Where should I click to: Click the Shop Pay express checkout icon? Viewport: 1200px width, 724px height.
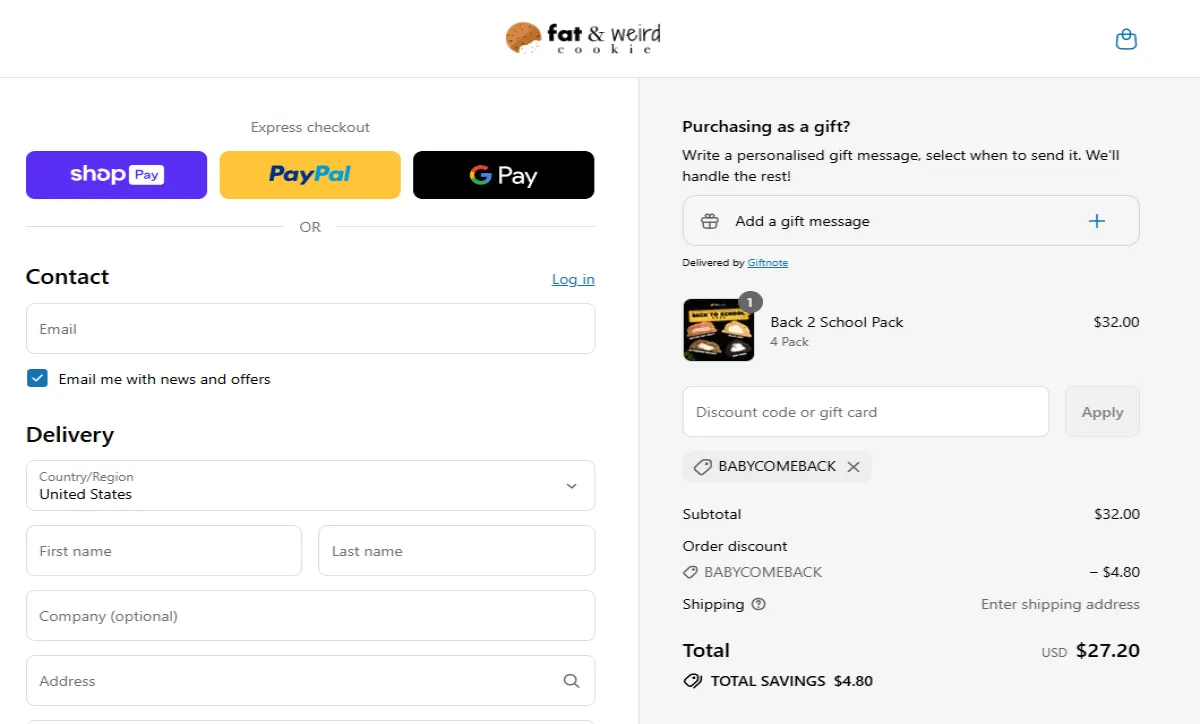[x=116, y=174]
